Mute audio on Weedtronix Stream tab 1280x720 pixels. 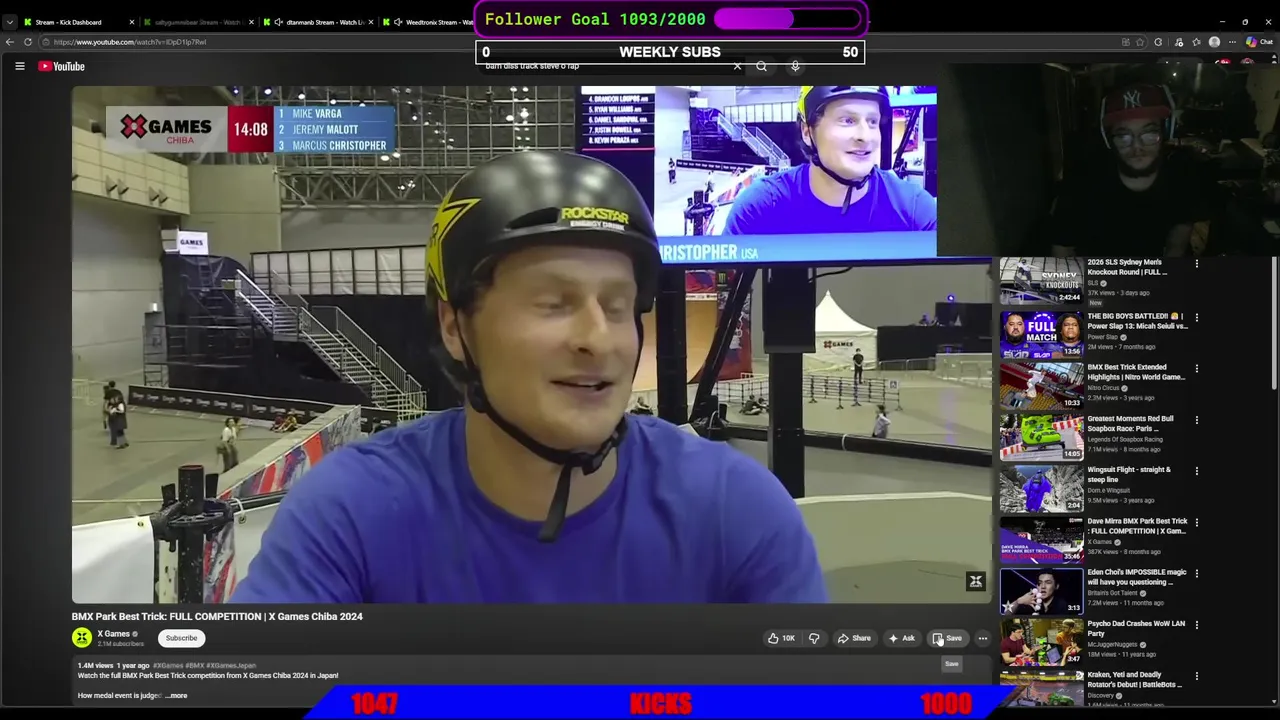(x=399, y=22)
